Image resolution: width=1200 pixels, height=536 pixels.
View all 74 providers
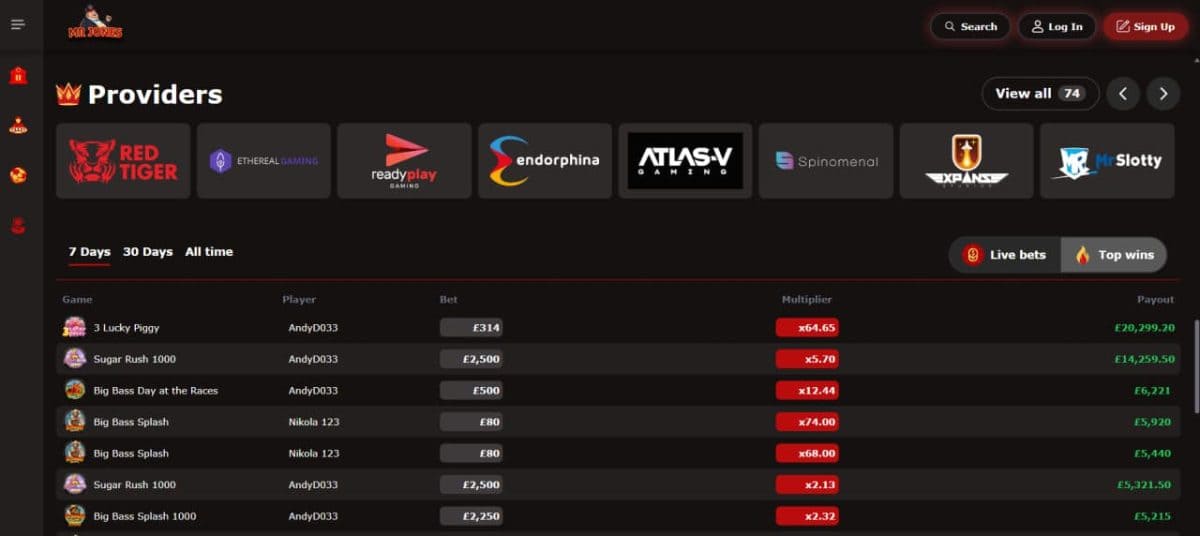(x=1040, y=94)
